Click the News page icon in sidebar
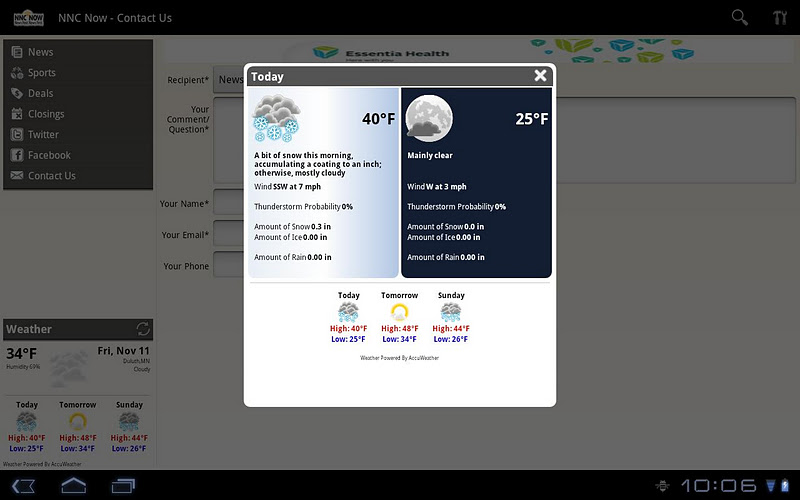Viewport: 800px width, 500px height. pos(17,52)
